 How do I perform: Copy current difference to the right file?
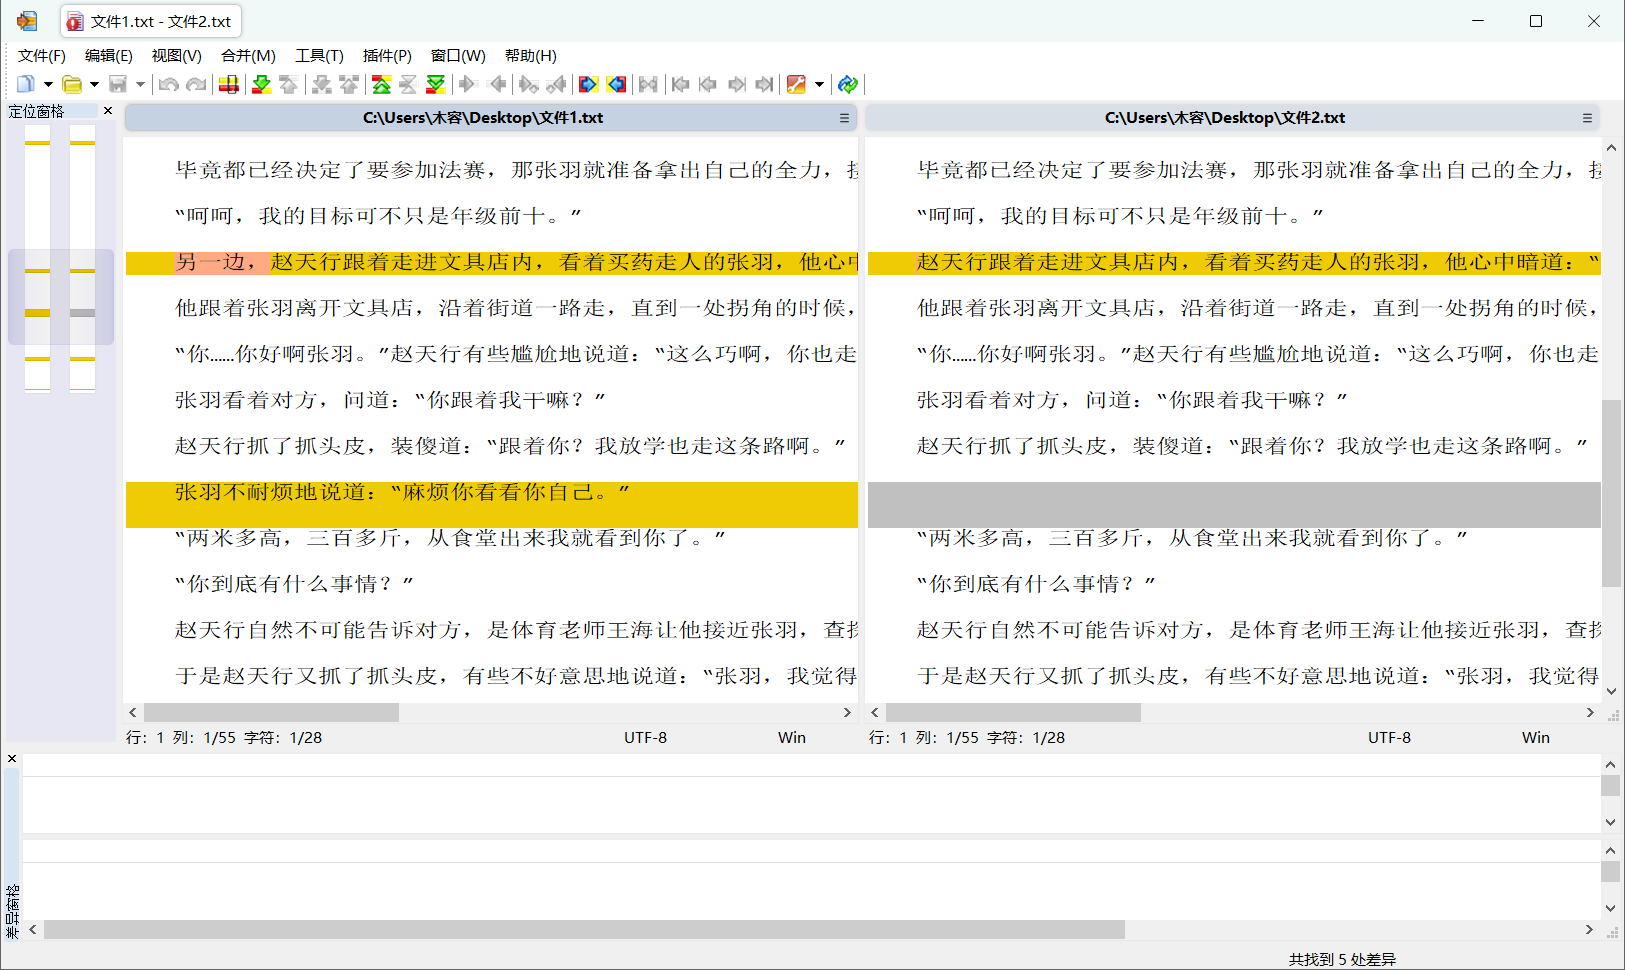[589, 84]
